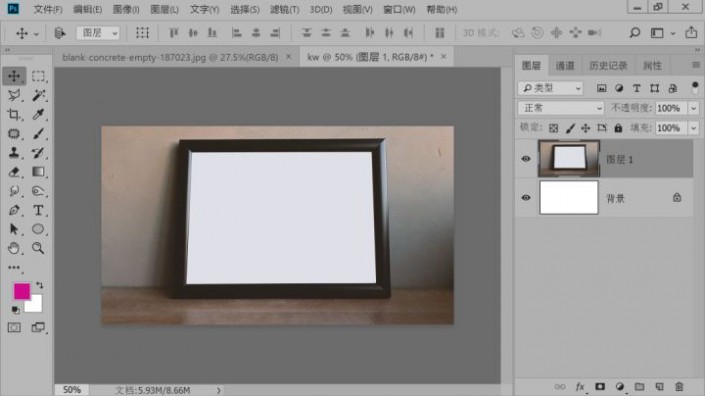Create a new layer
Screen dimensions: 705x396
pos(659,387)
